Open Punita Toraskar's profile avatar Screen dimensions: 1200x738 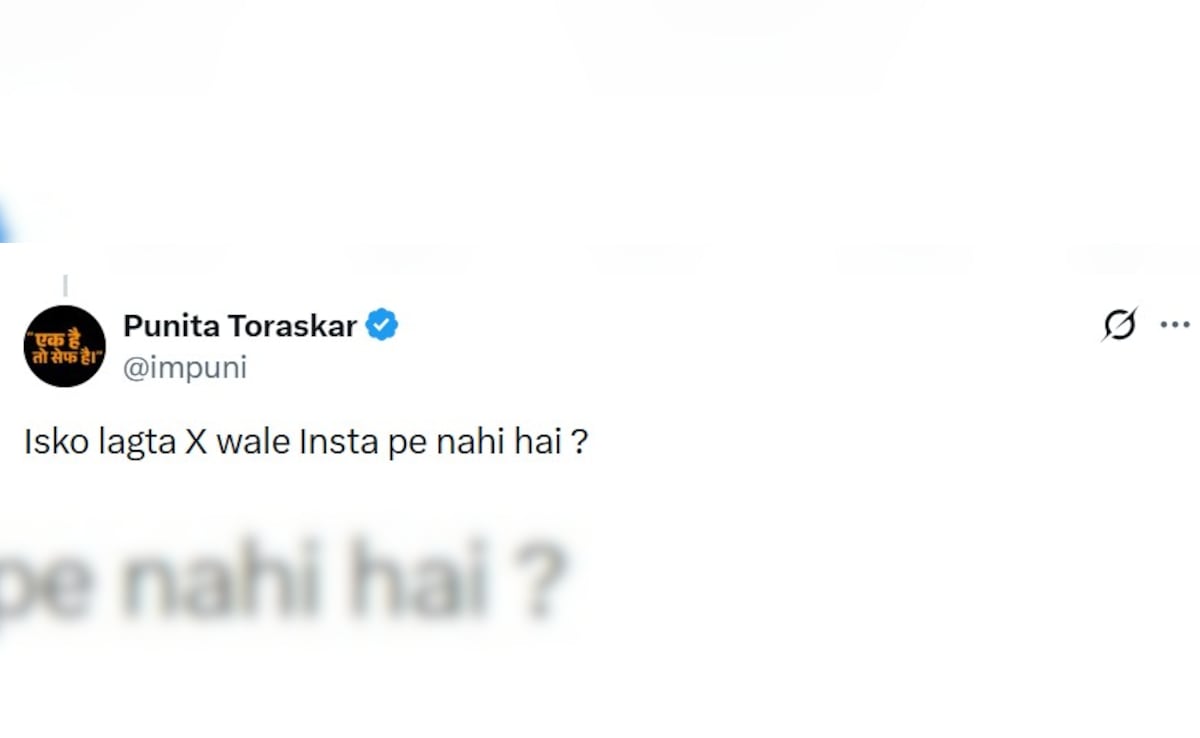[65, 346]
